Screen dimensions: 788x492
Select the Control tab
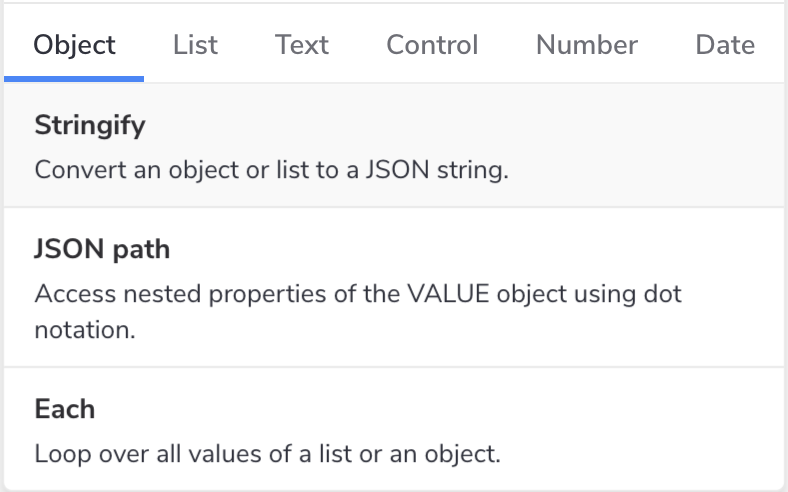tap(432, 45)
